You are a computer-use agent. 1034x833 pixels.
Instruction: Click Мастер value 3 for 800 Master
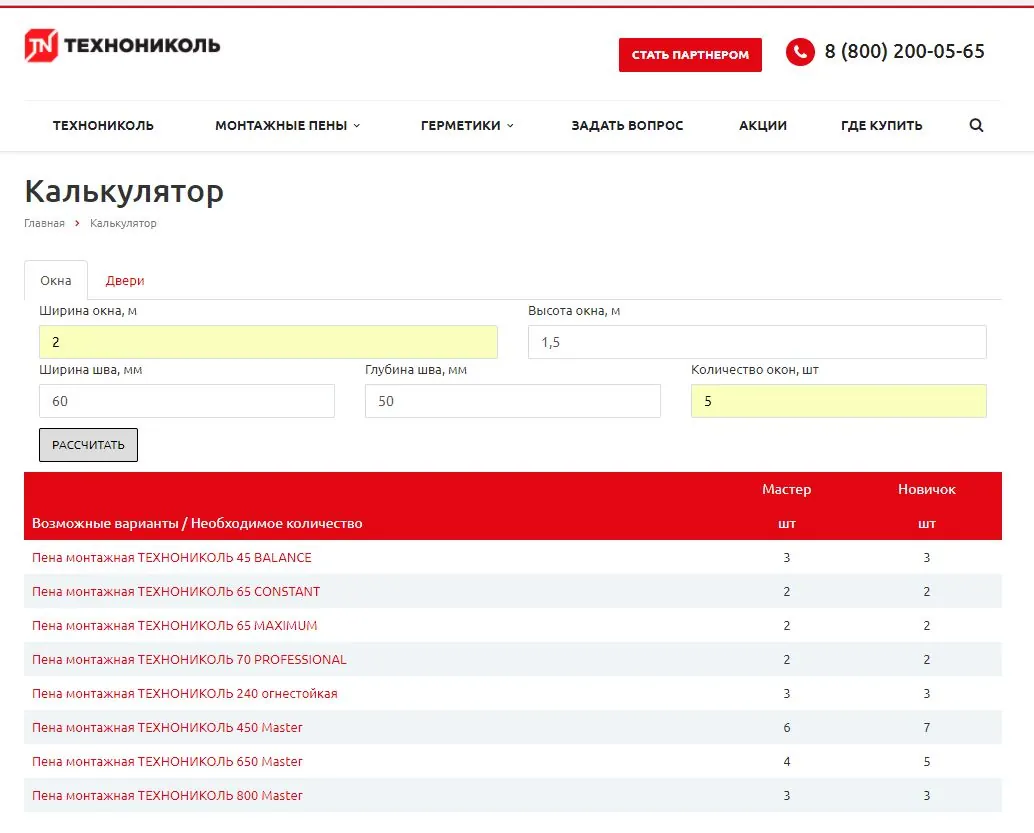[x=787, y=795]
